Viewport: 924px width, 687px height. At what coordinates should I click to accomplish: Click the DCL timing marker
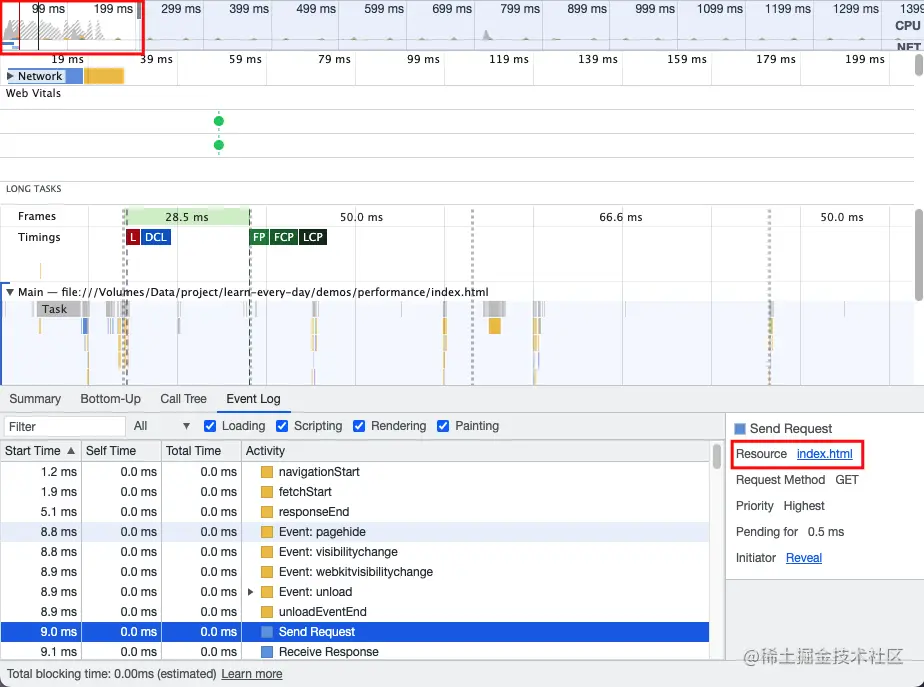pyautogui.click(x=156, y=237)
